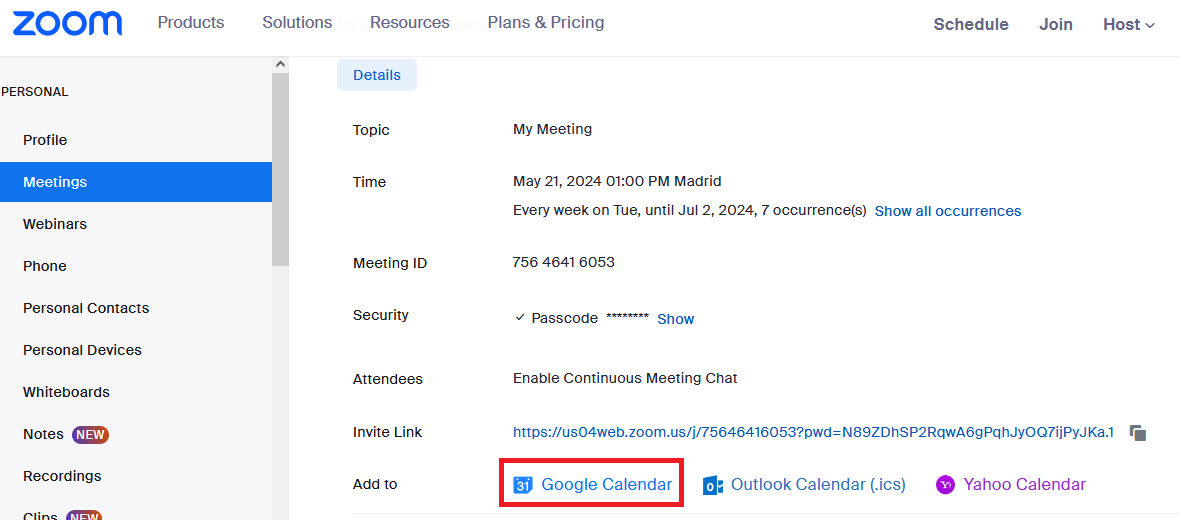Open Plans & Pricing
The width and height of the screenshot is (1180, 520).
546,23
